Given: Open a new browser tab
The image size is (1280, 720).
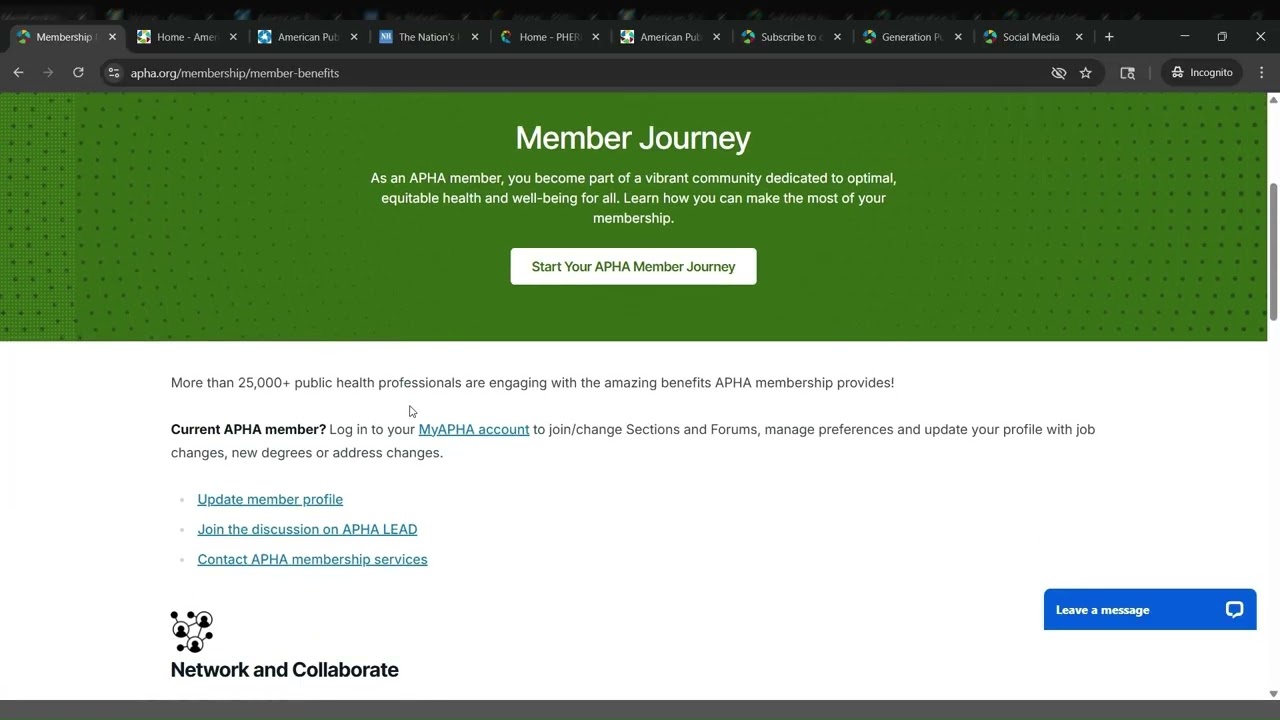Looking at the screenshot, I should (1109, 37).
